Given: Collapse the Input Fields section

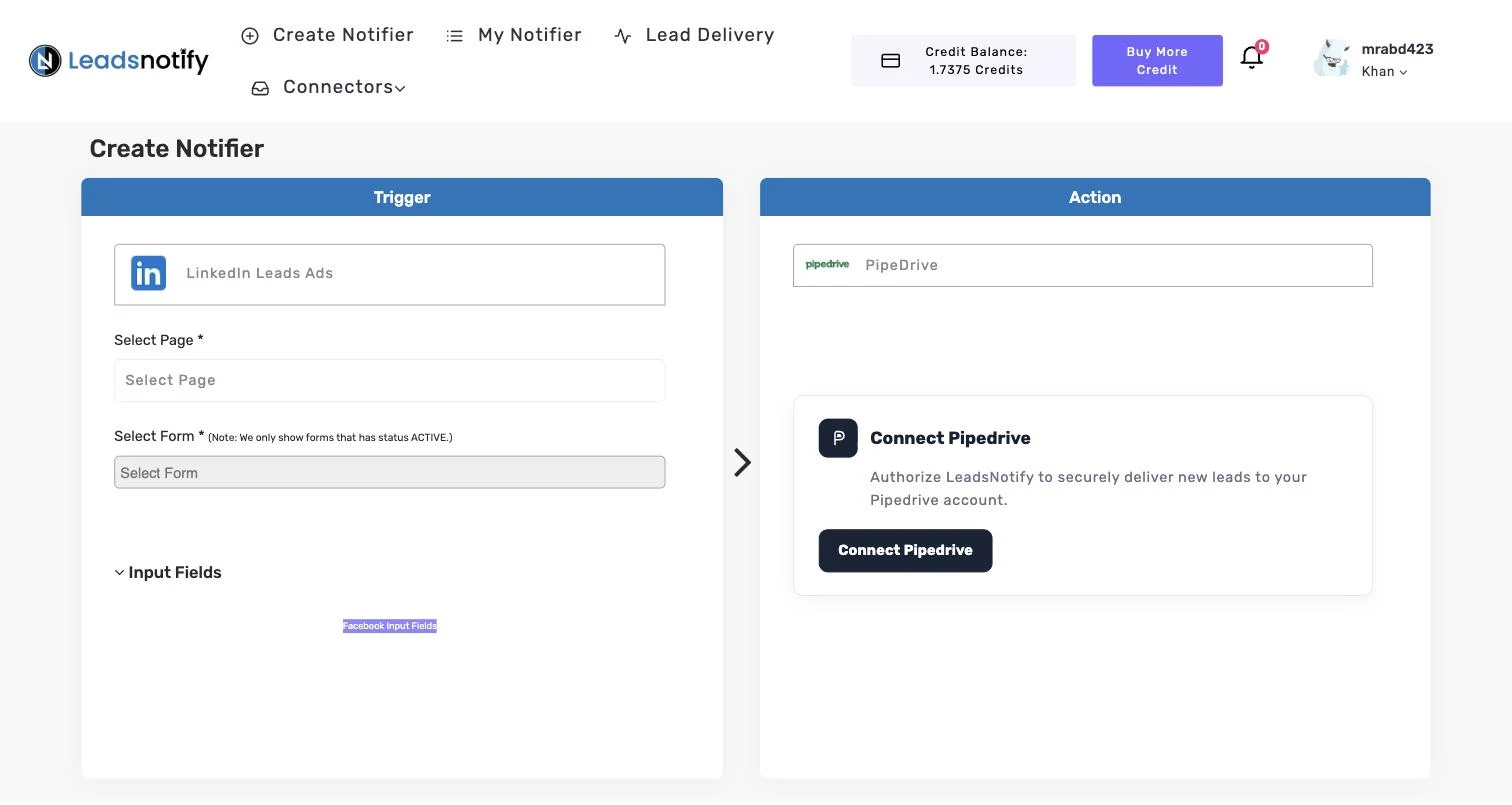Looking at the screenshot, I should click(x=168, y=573).
